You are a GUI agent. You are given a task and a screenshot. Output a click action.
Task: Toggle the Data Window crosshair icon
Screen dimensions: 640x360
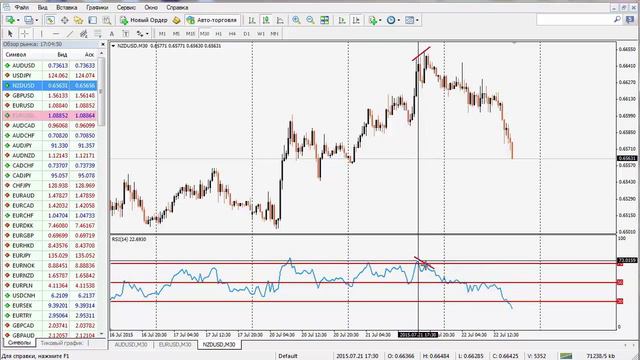tap(64, 20)
